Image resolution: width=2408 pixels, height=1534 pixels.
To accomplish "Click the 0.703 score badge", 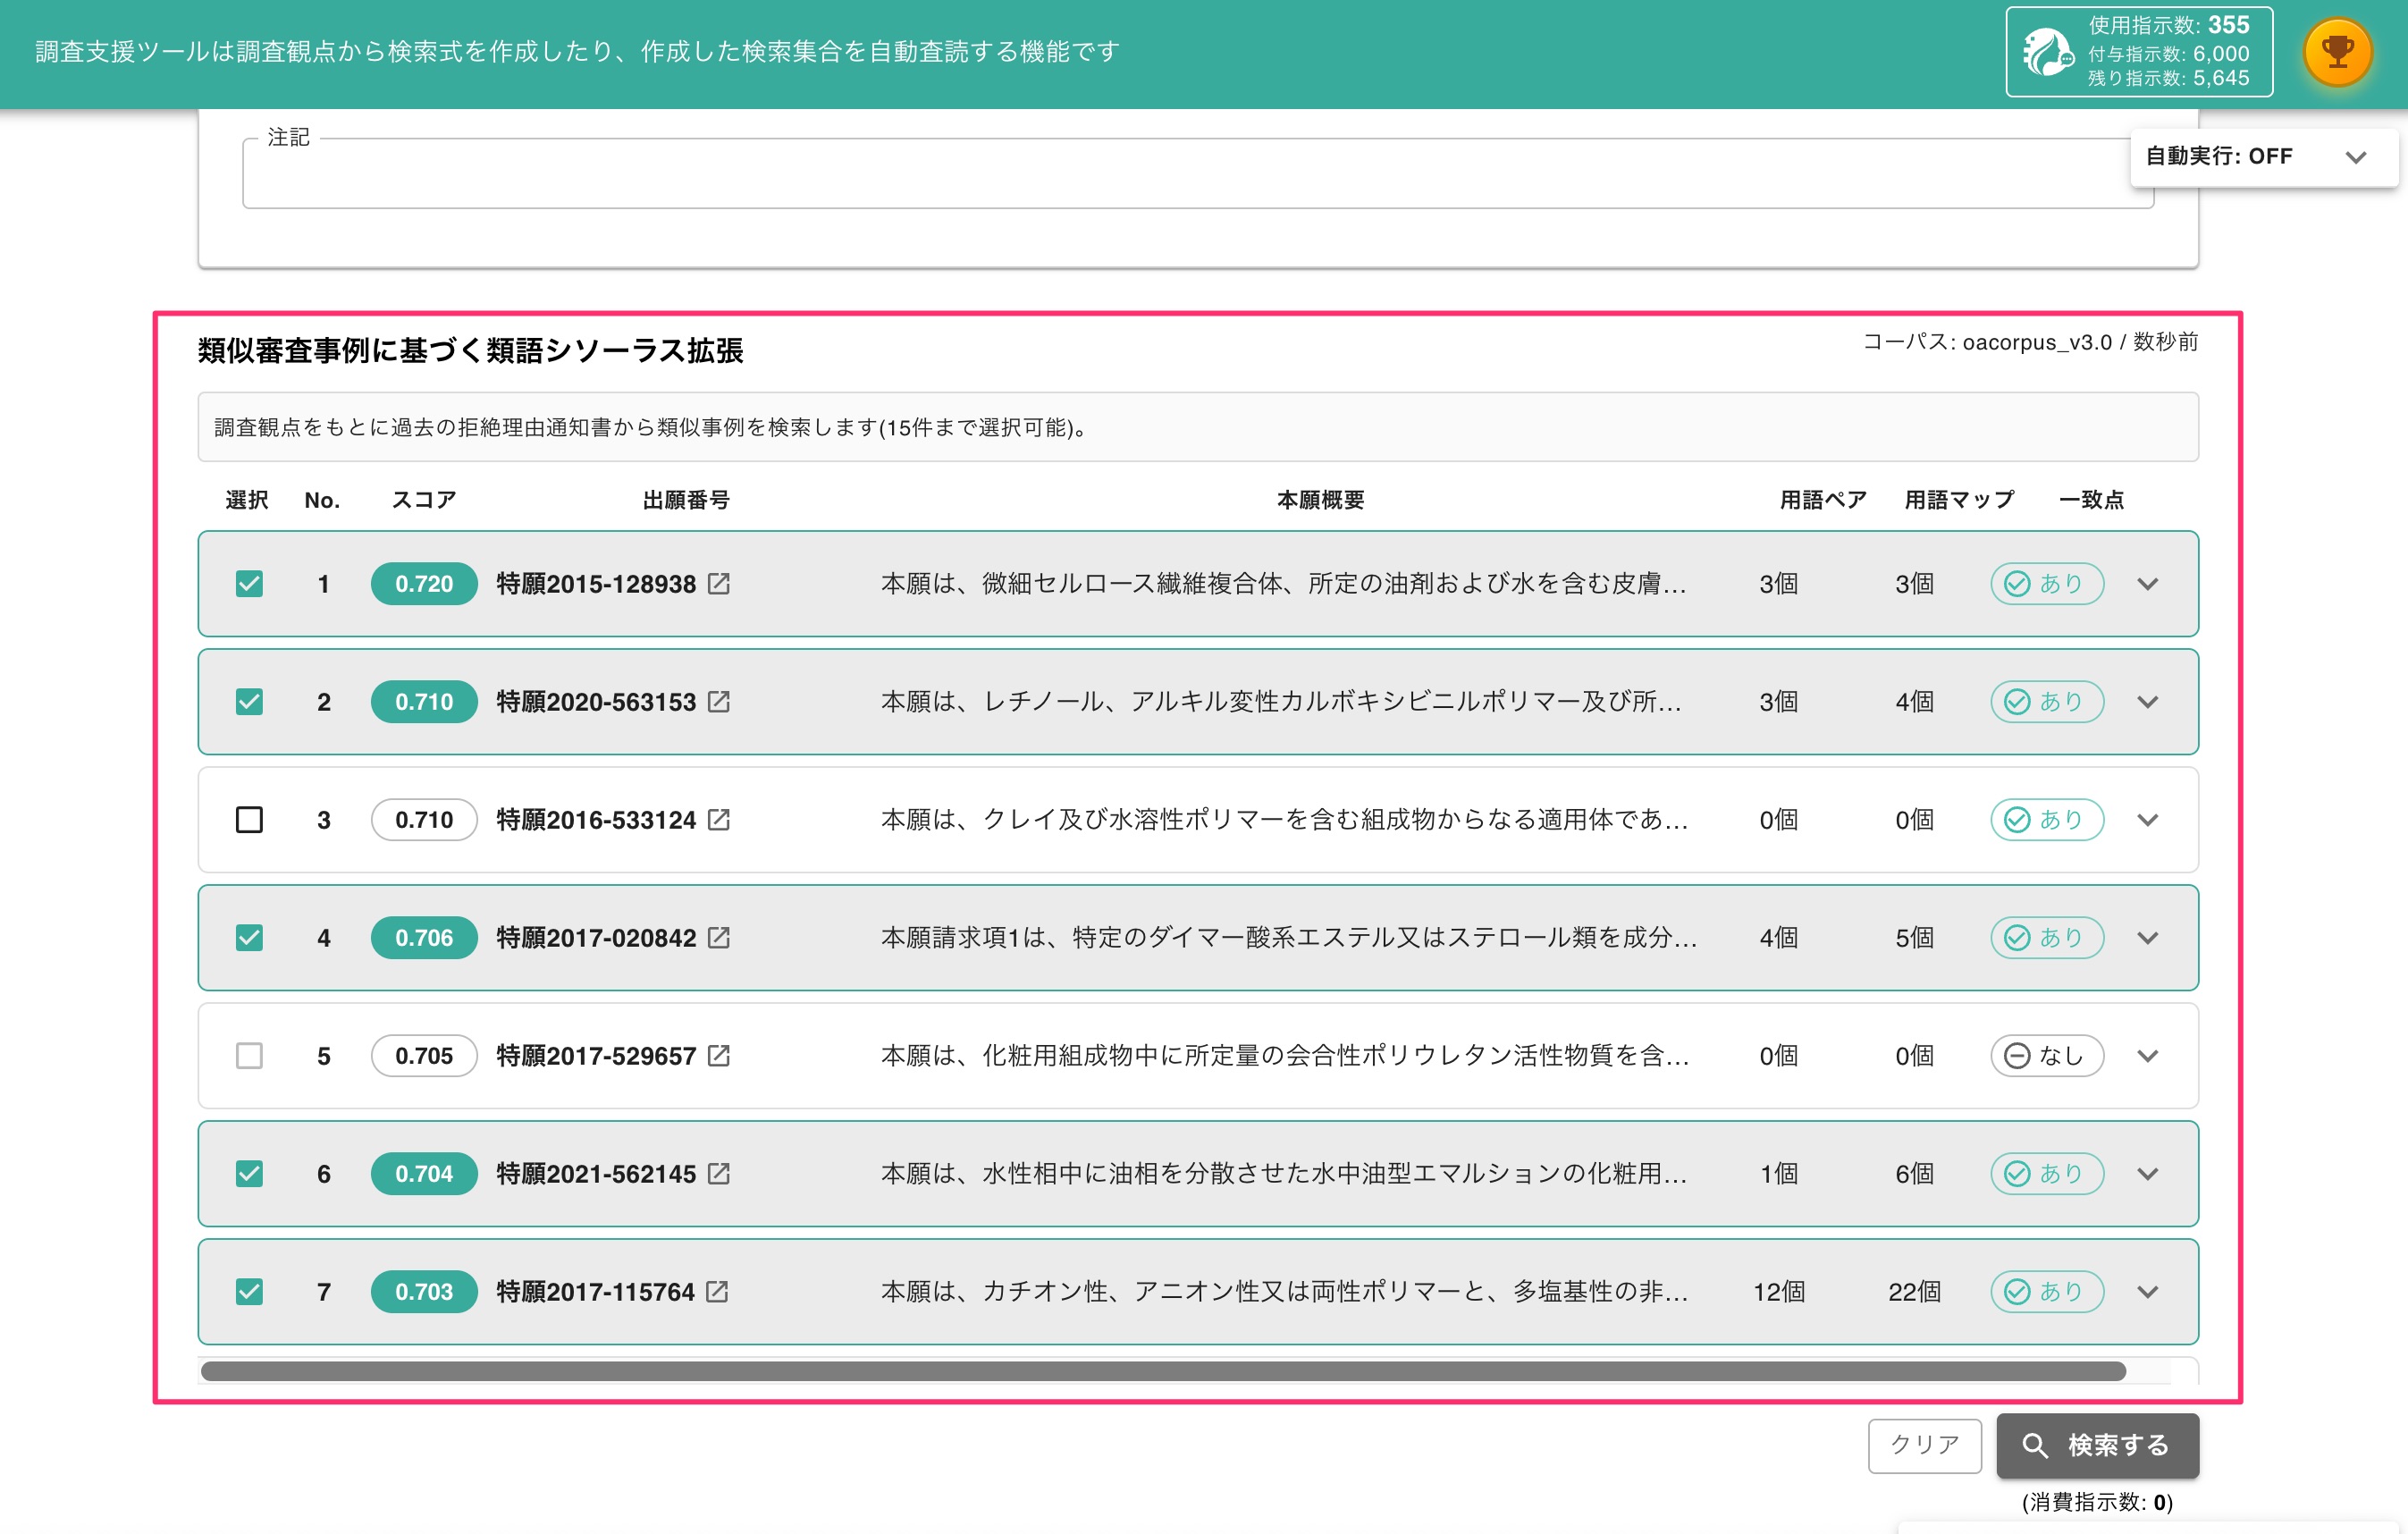I will click(423, 1291).
